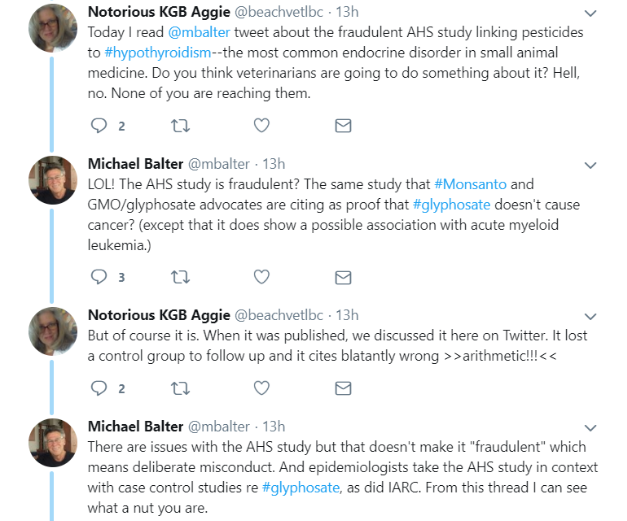The image size is (627, 521).
Task: Open caret menu on Balter's last tweet
Action: [x=591, y=427]
